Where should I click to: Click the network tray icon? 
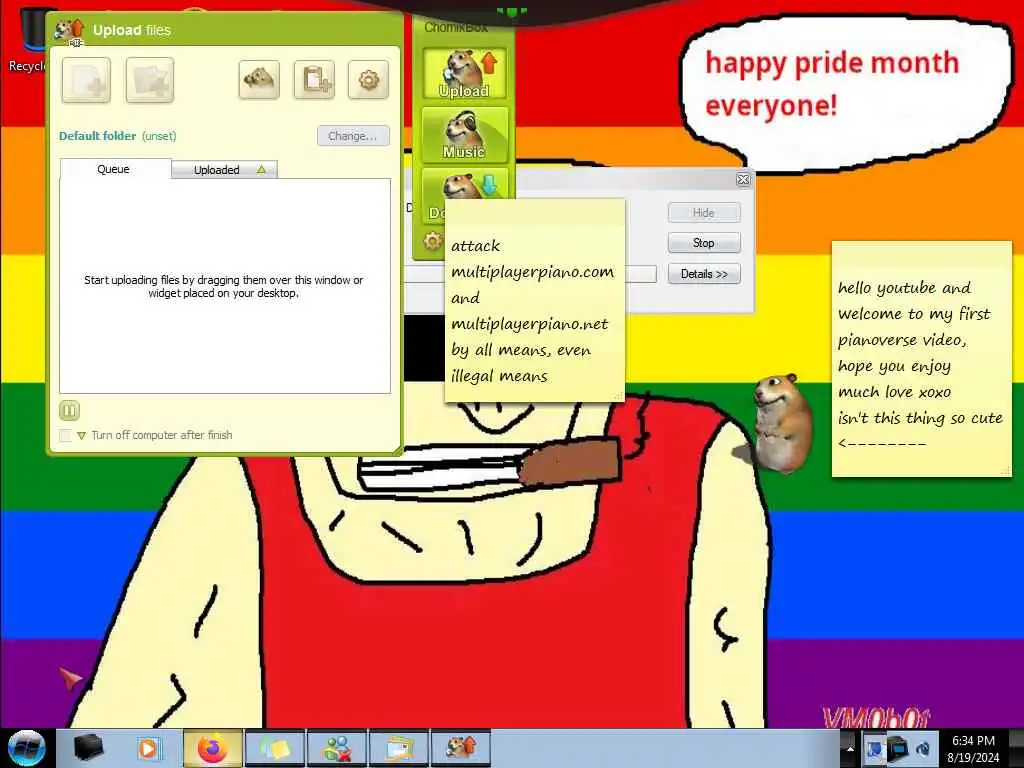pyautogui.click(x=874, y=748)
